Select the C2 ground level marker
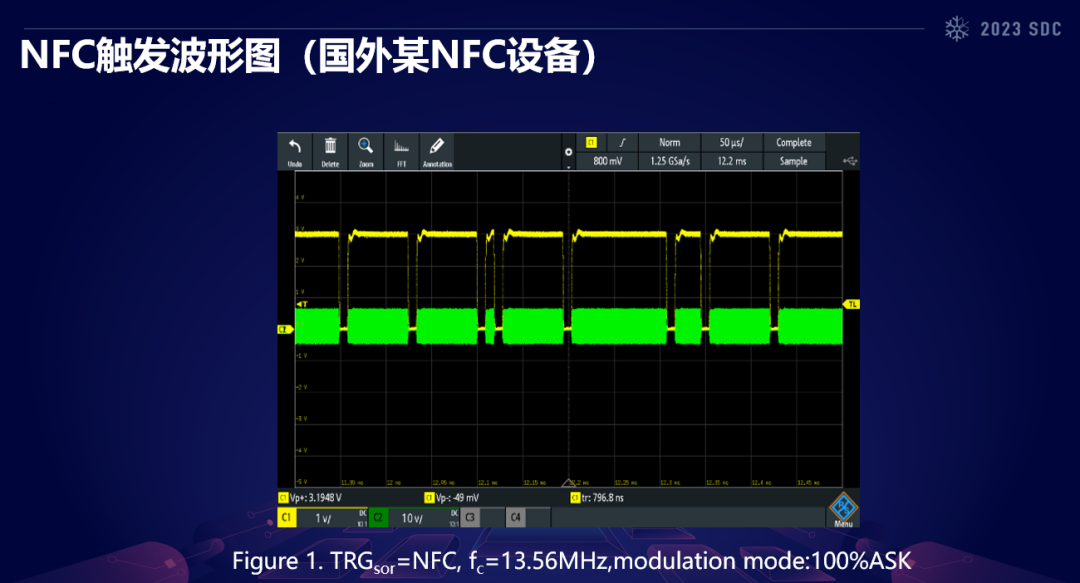Screen dimensions: 1080x583 pos(284,329)
